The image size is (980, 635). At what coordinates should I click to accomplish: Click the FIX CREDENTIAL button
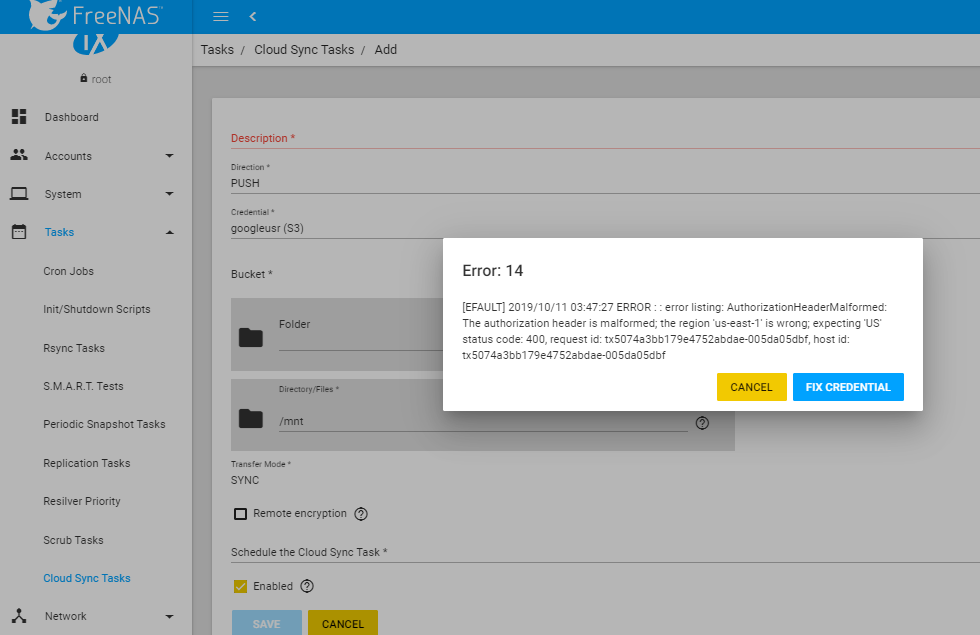(x=848, y=387)
